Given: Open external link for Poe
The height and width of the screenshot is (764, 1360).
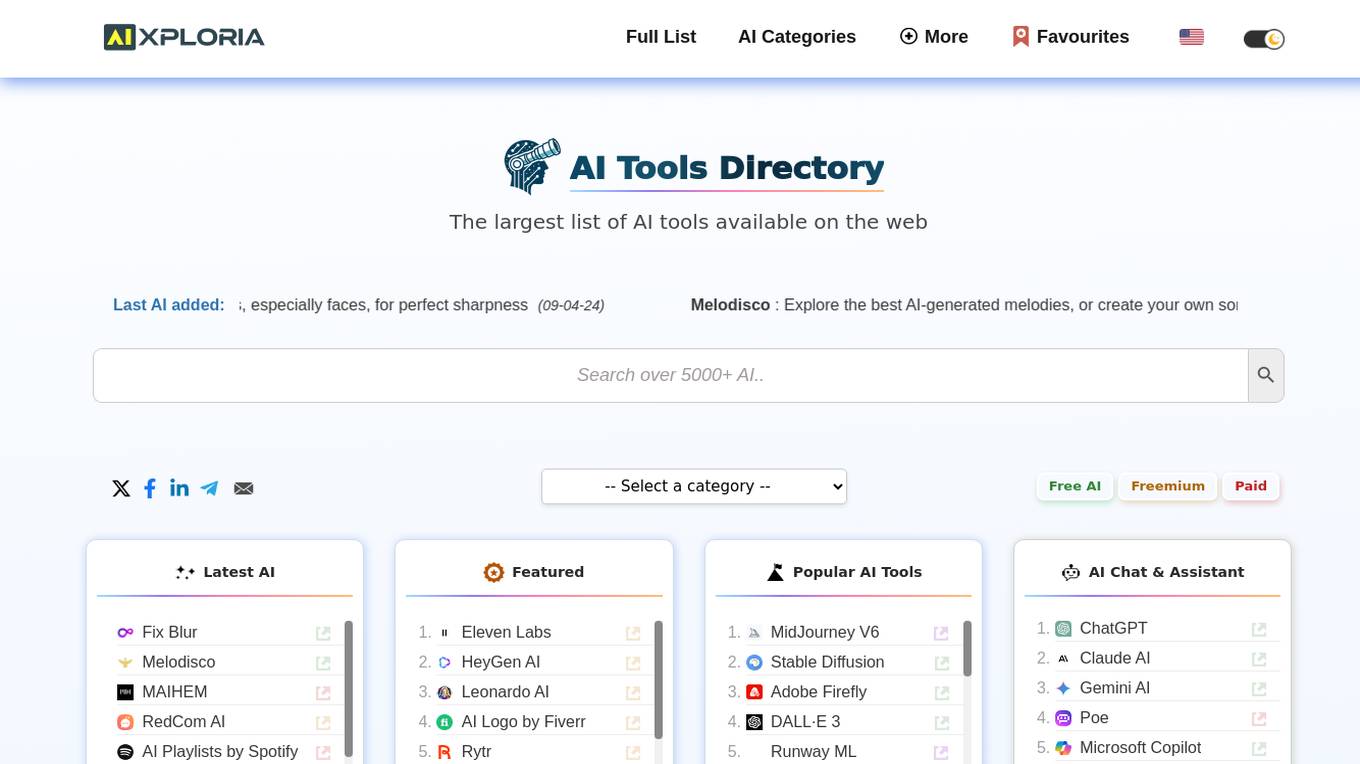Looking at the screenshot, I should [1259, 719].
